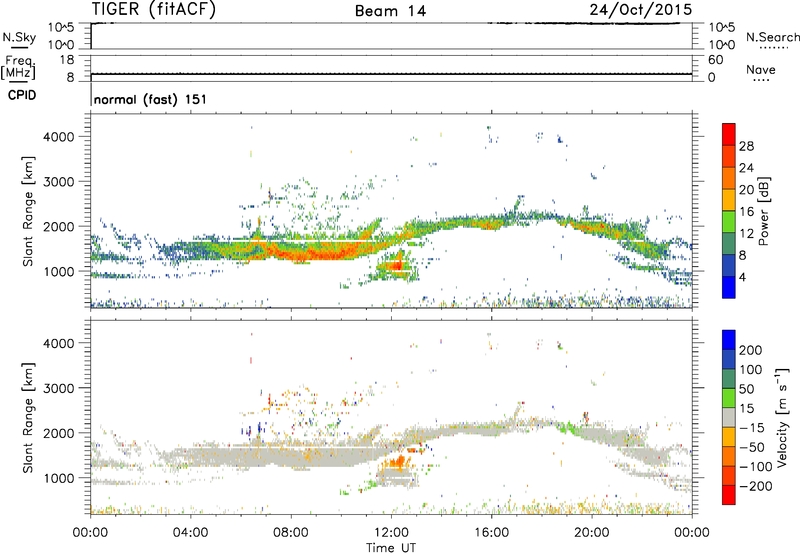Click the date "24/Oct/2015"
The width and height of the screenshot is (800, 554).
coord(641,10)
